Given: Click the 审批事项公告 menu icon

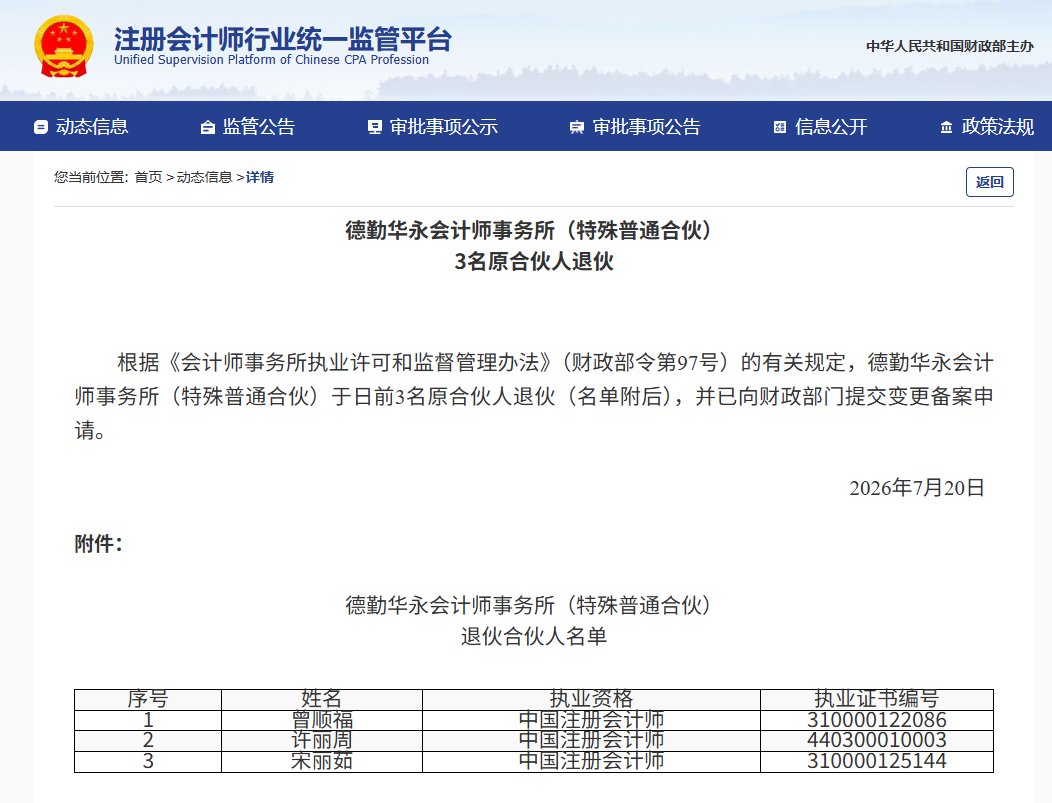Looking at the screenshot, I should click(577, 127).
